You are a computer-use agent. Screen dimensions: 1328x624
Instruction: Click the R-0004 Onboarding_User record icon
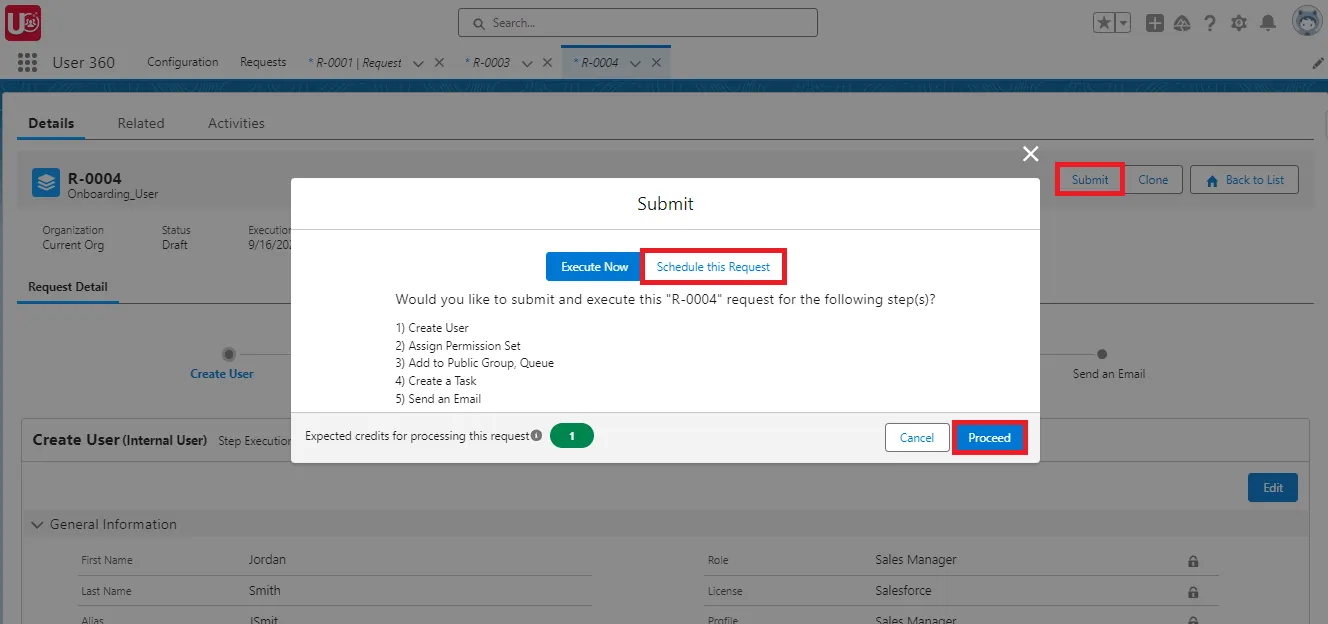coord(44,184)
